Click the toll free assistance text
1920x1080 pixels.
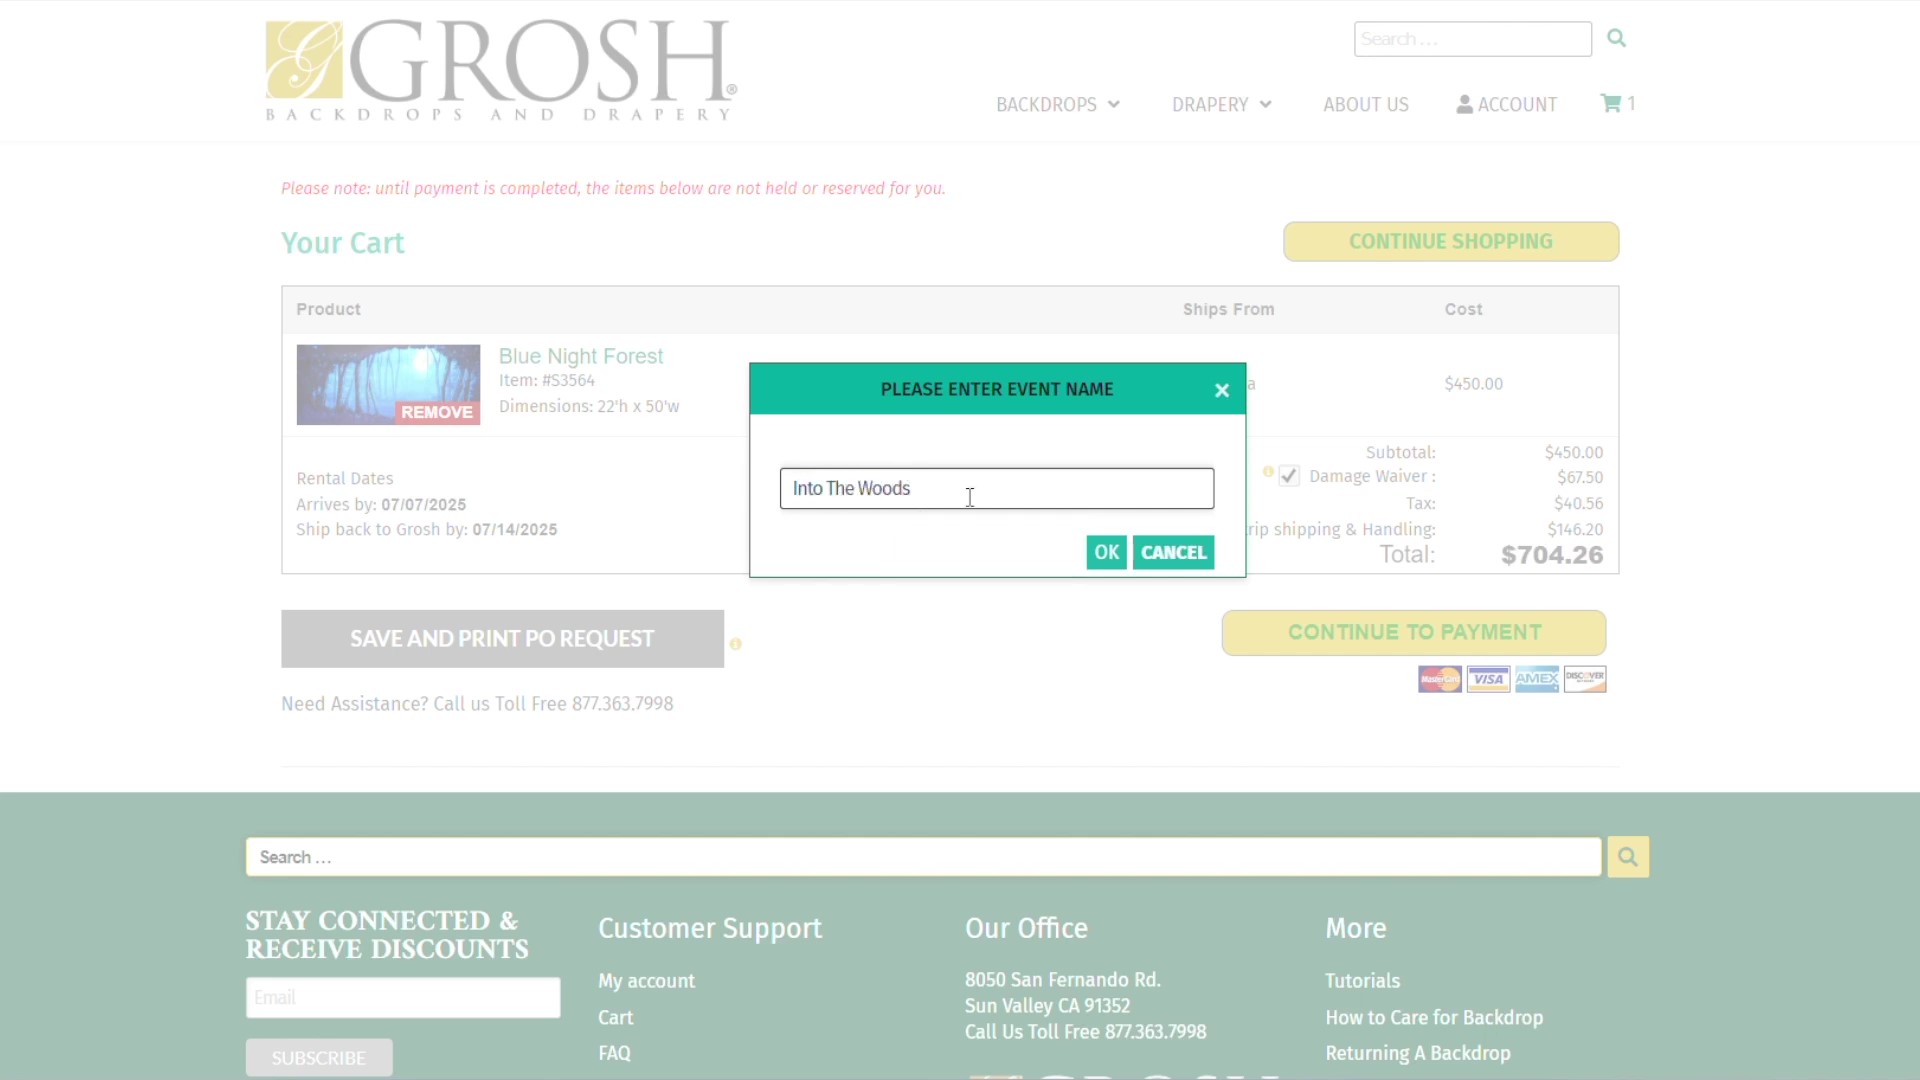point(477,705)
